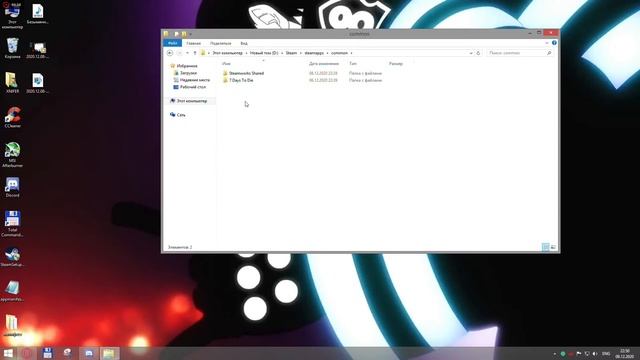Open Explorer Help question mark icon

click(x=554, y=43)
